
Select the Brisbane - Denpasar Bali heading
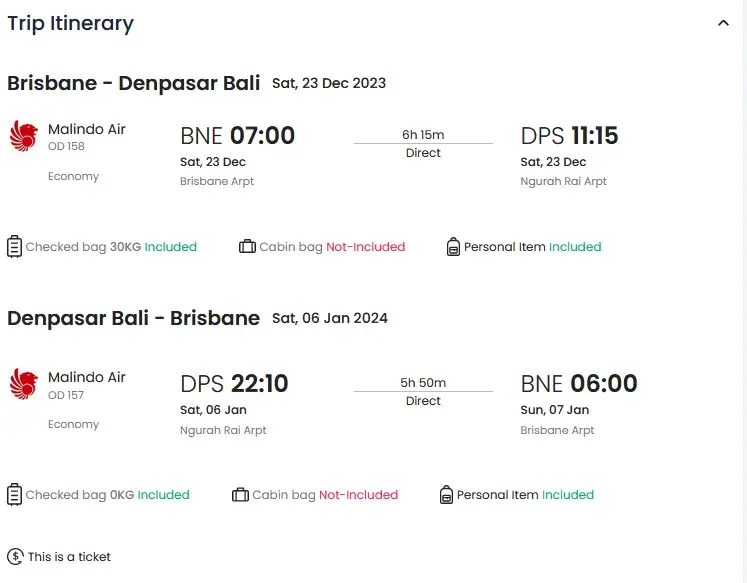click(133, 83)
